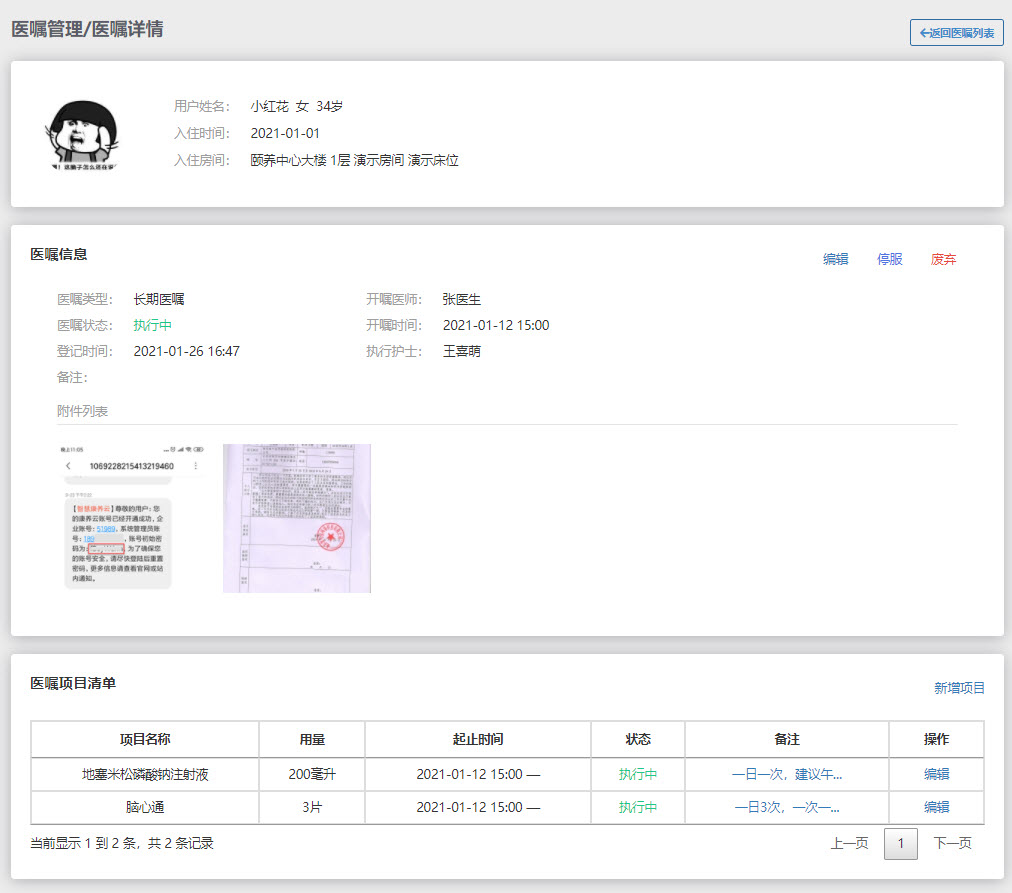Click 编辑 for 地塞米松磷酸钠注射液 row
Viewport: 1012px width, 893px height.
pos(936,774)
